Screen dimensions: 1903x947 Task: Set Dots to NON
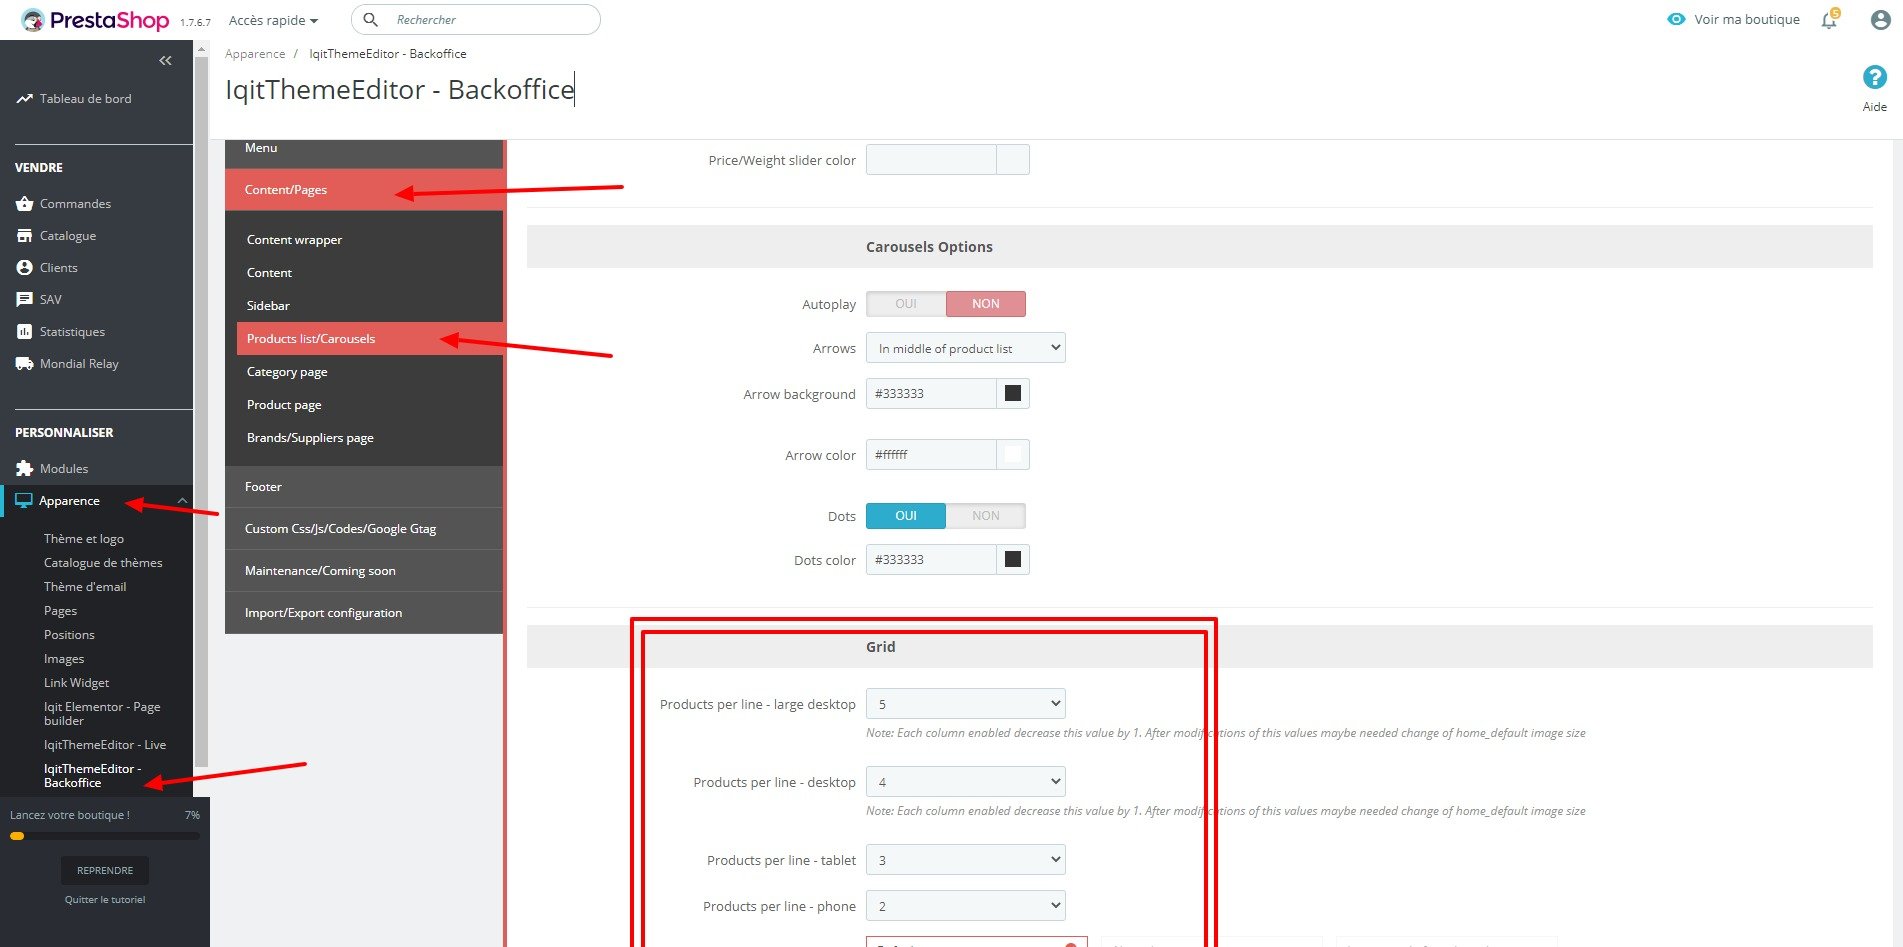[x=986, y=516]
